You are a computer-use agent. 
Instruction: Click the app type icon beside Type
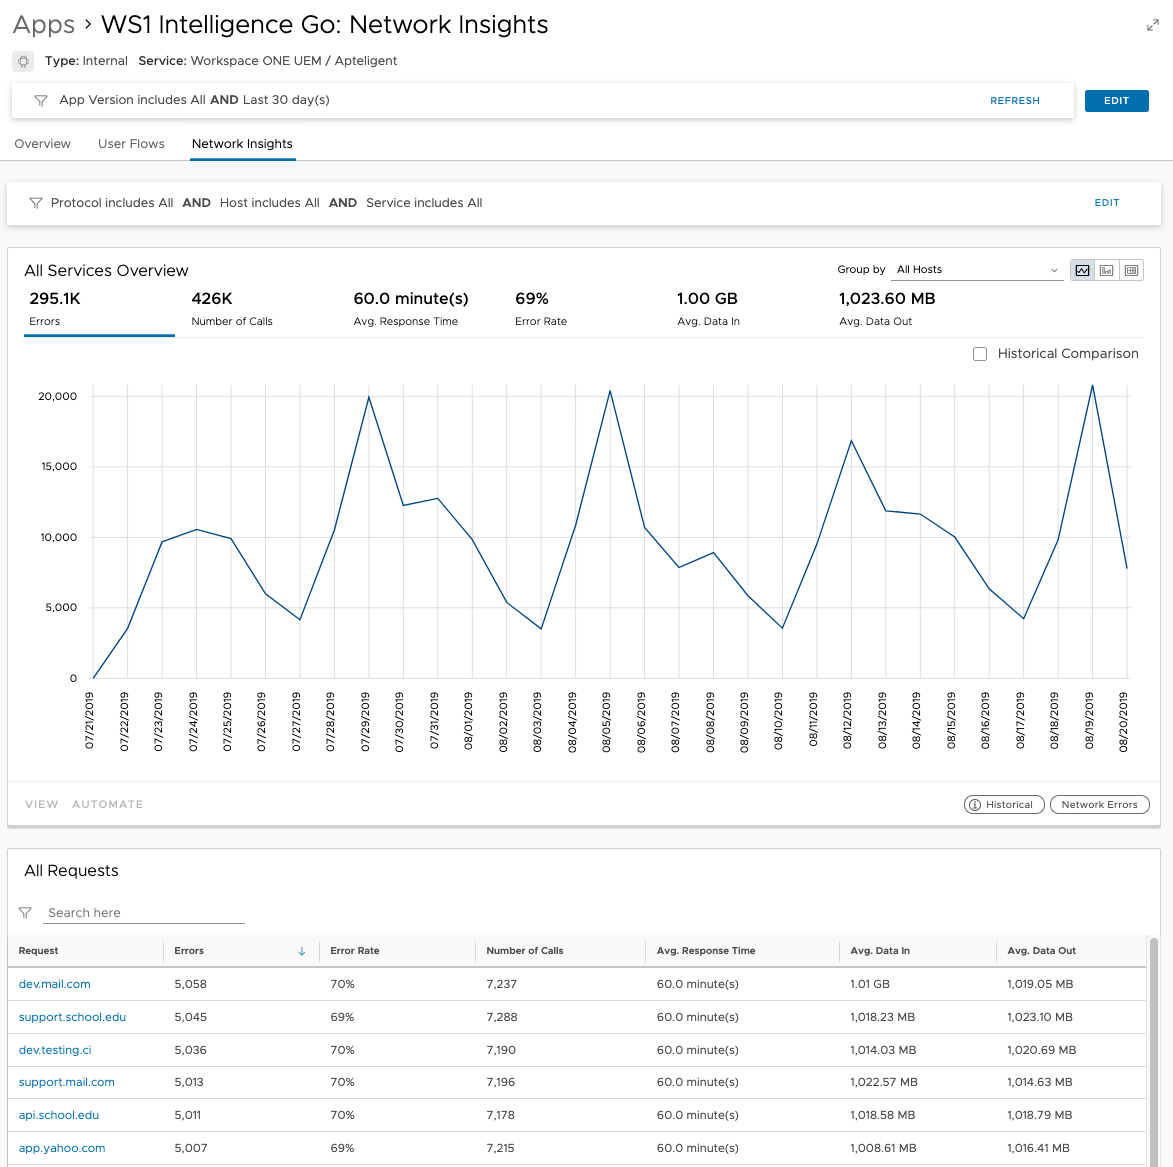coord(23,61)
